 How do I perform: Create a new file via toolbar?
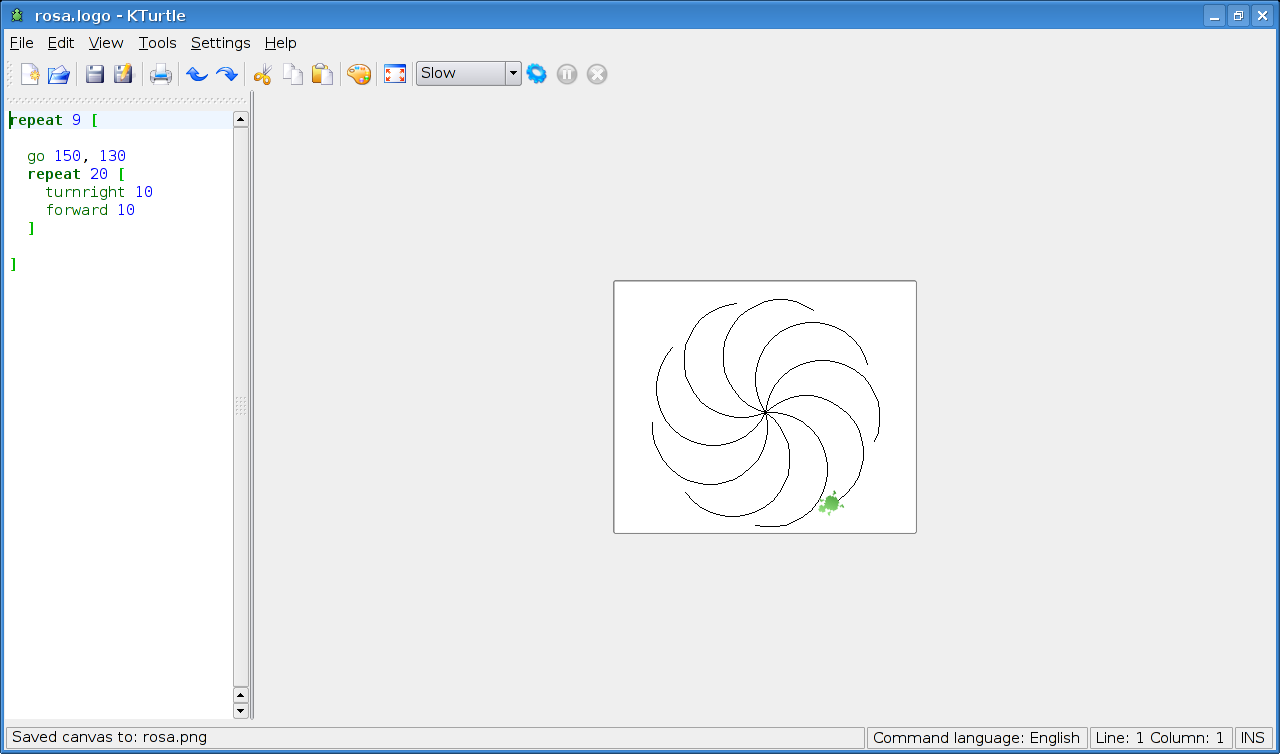click(28, 73)
